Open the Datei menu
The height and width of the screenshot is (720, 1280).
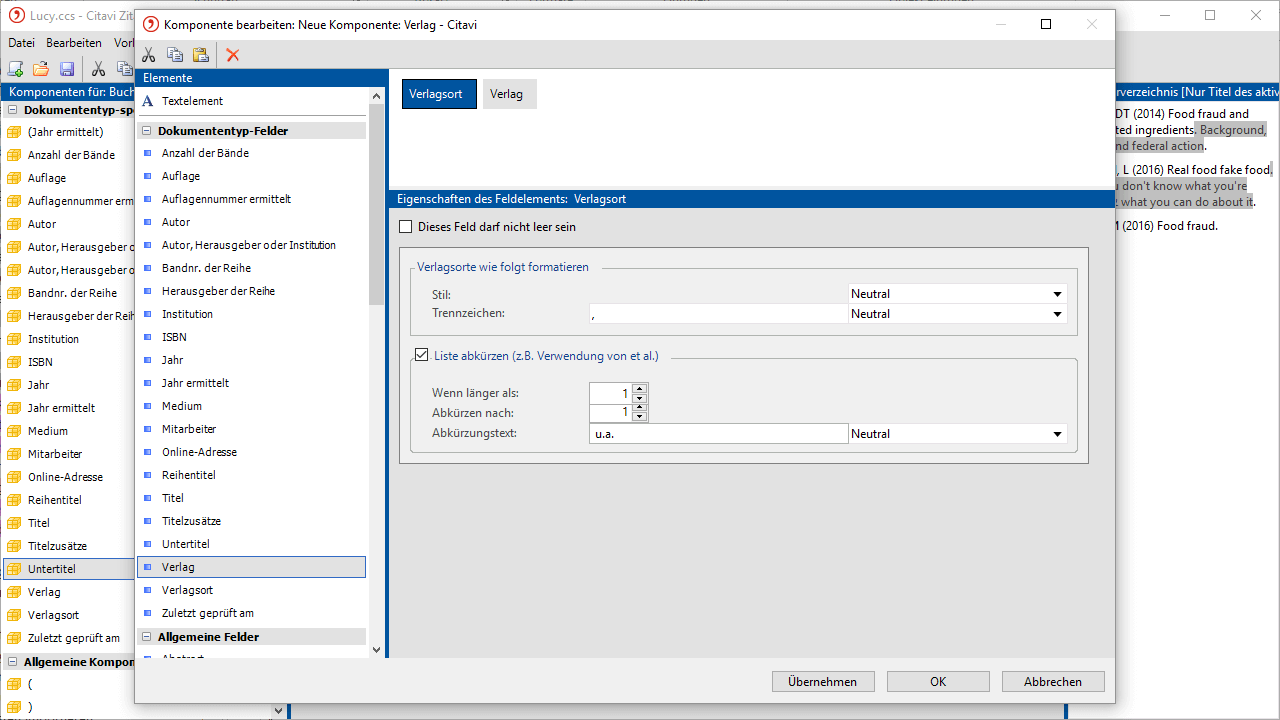pos(21,43)
